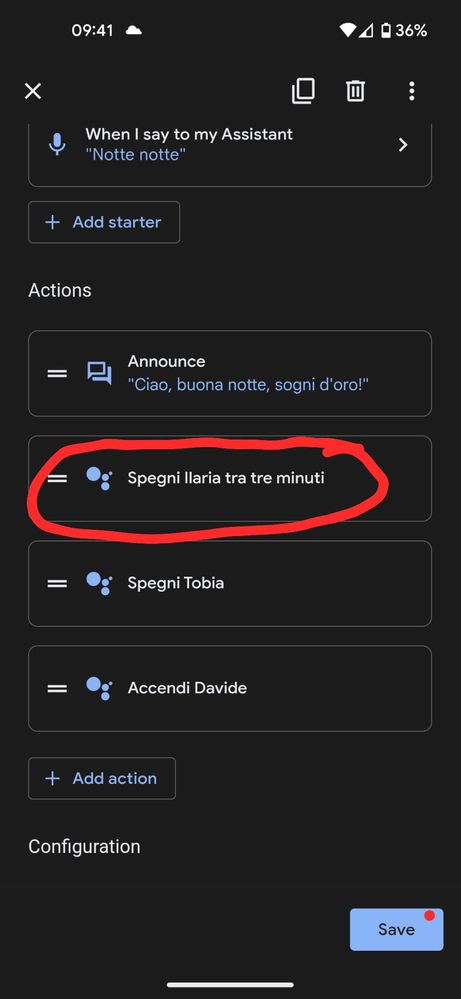Grab reorder handle on Announce action
Screen dimensions: 461x999
(57, 373)
